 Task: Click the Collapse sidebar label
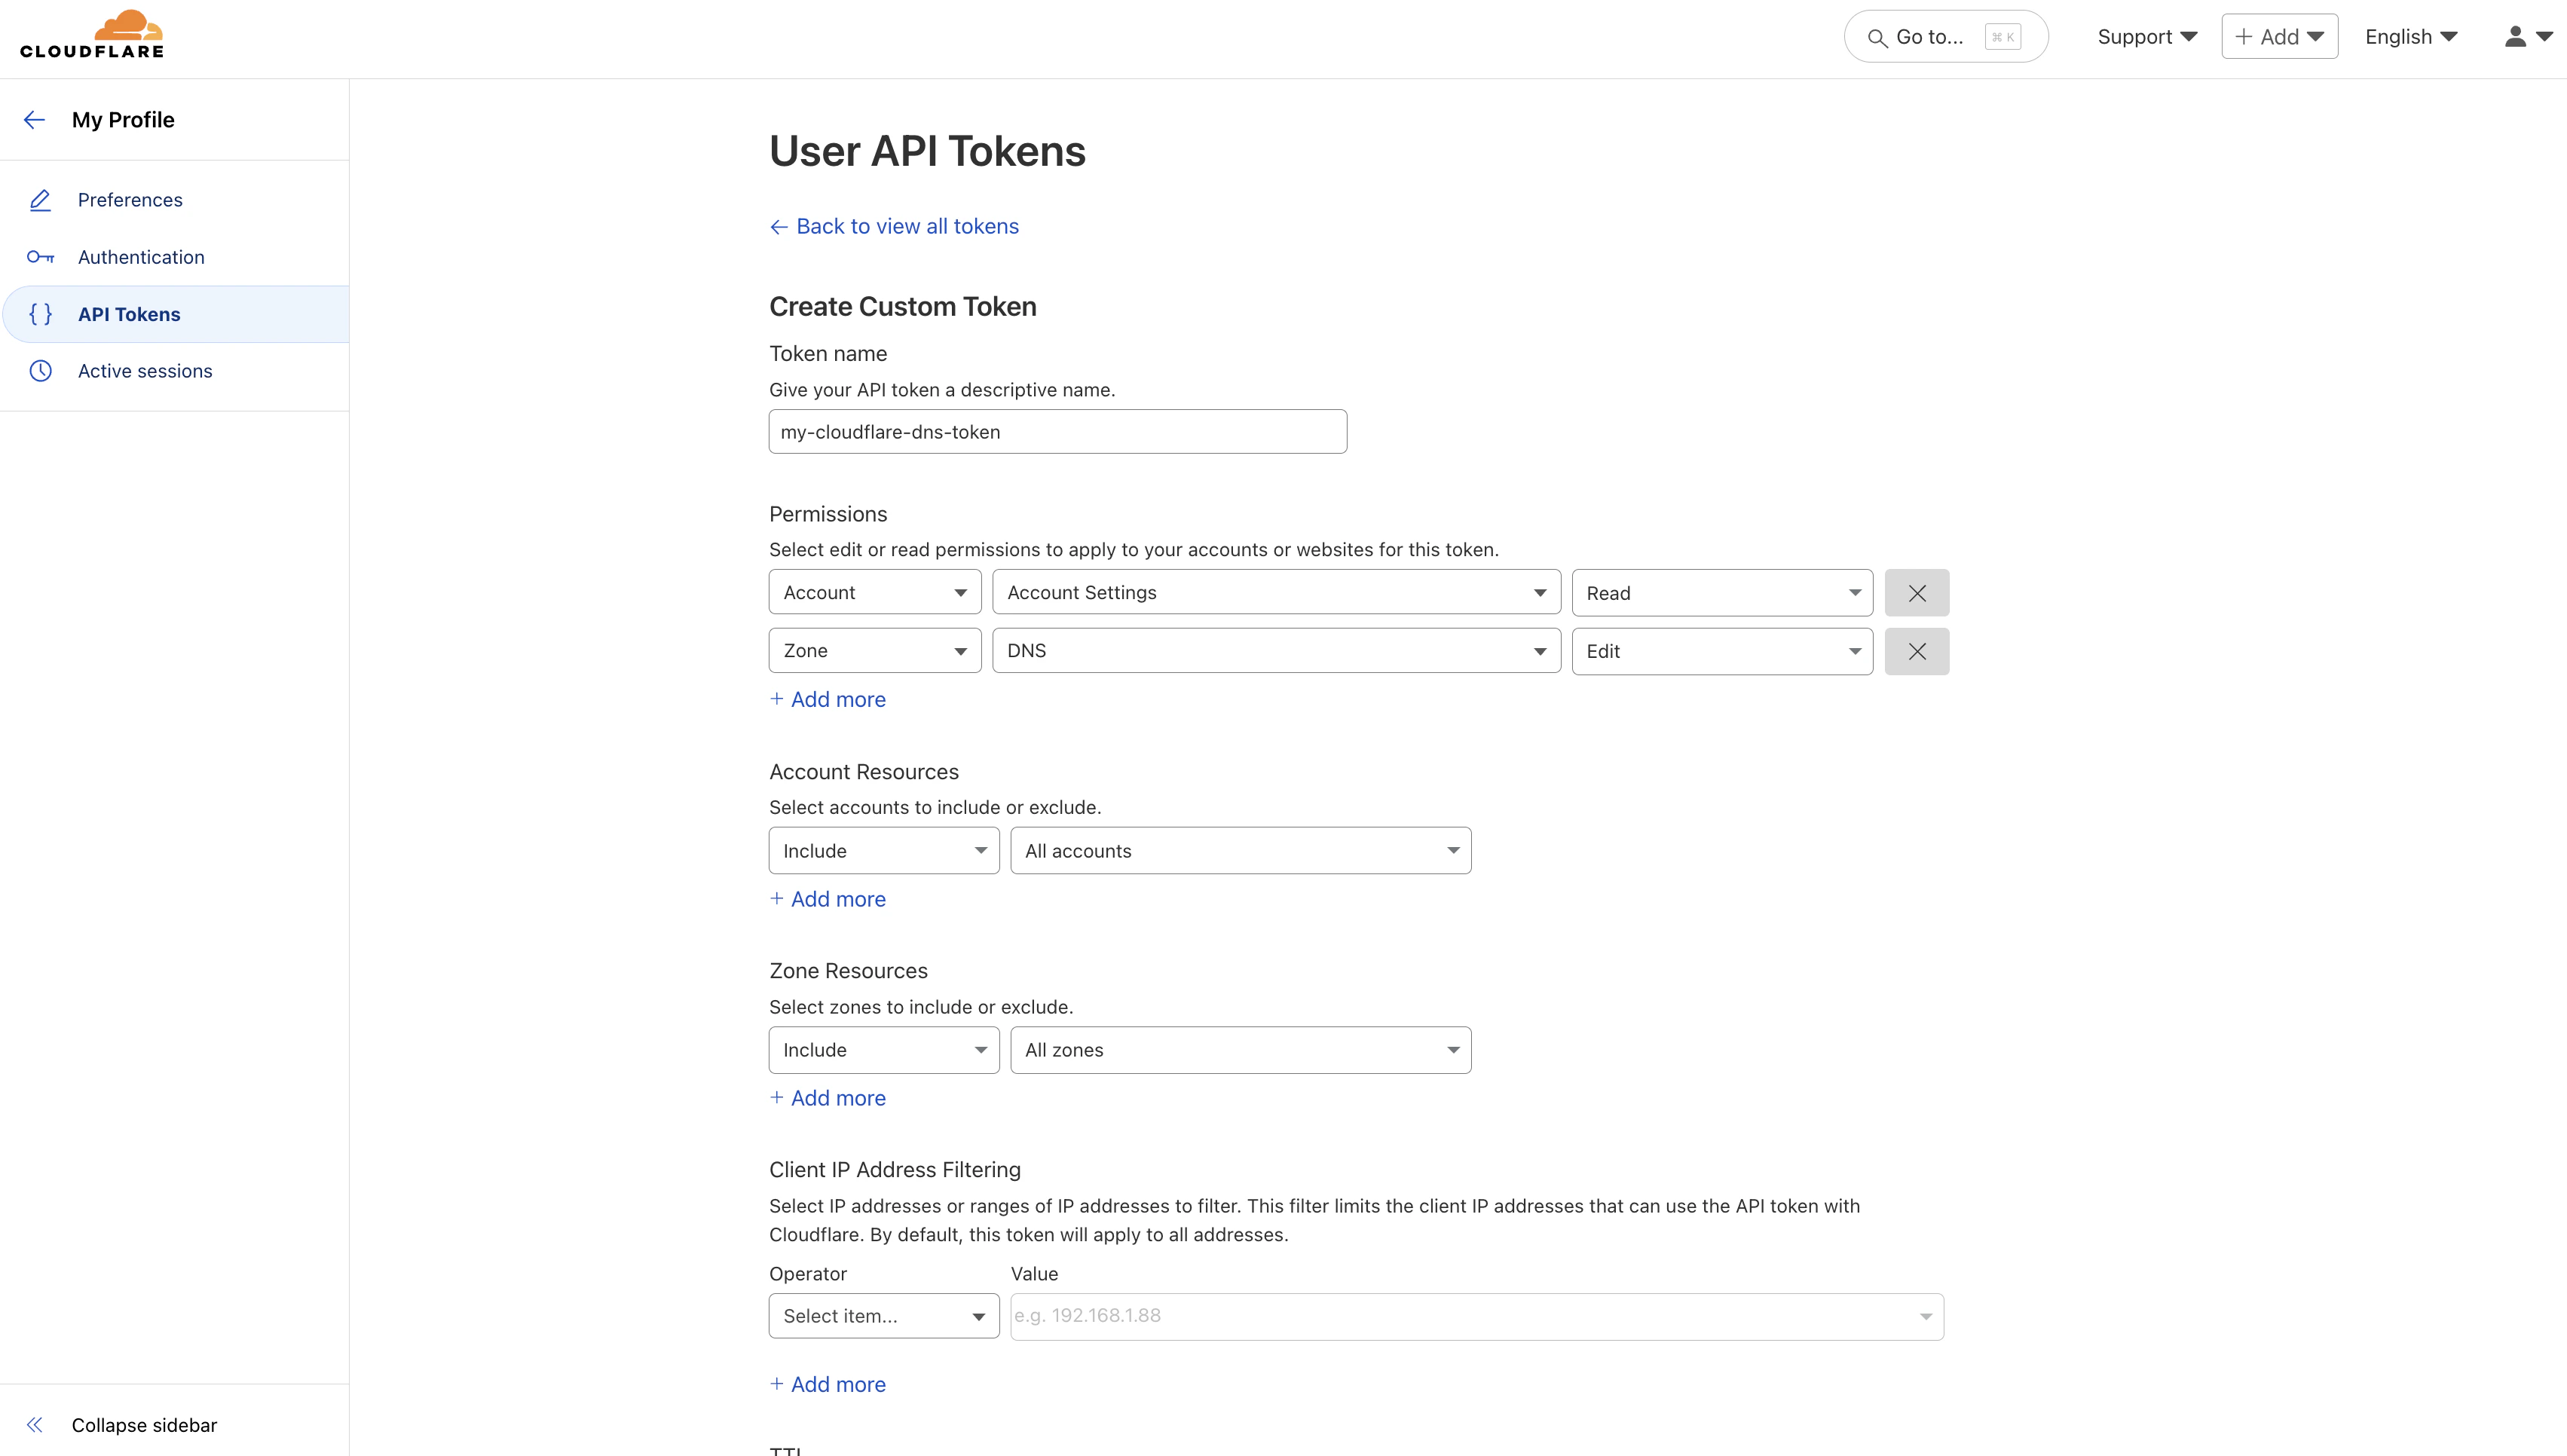(x=144, y=1425)
